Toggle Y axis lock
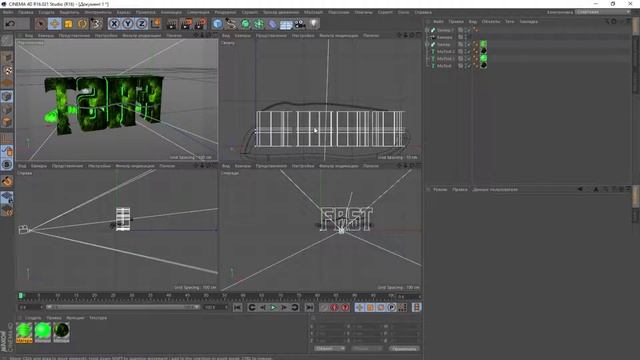Viewport: 640px width, 360px height. click(128, 24)
